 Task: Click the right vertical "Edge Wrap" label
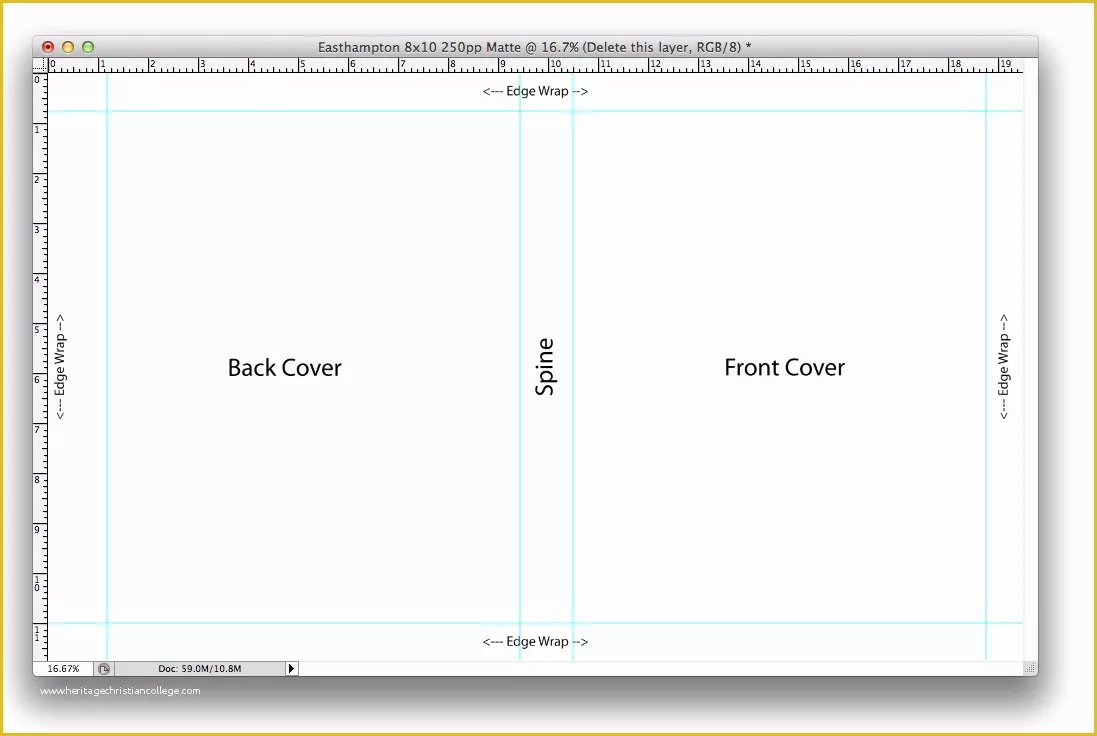[1004, 367]
